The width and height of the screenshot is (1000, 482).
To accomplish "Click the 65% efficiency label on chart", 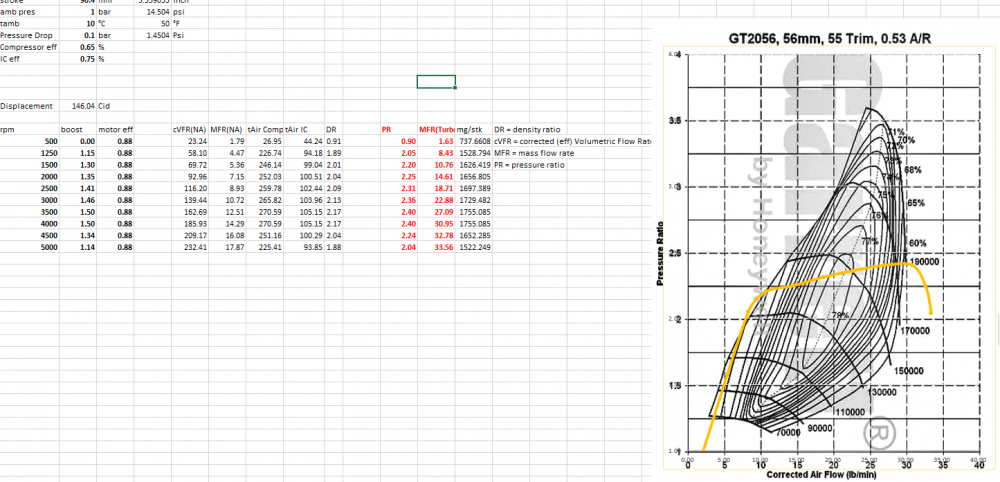I will pos(916,203).
